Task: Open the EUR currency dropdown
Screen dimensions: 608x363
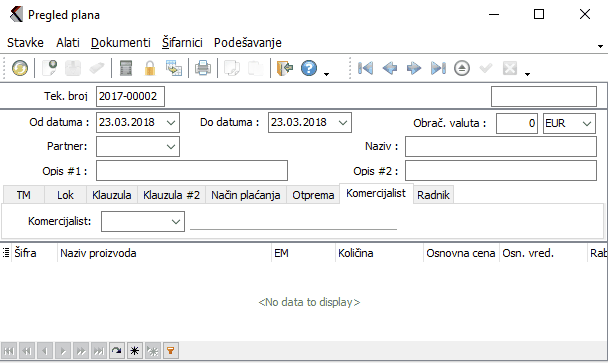Action: click(587, 123)
